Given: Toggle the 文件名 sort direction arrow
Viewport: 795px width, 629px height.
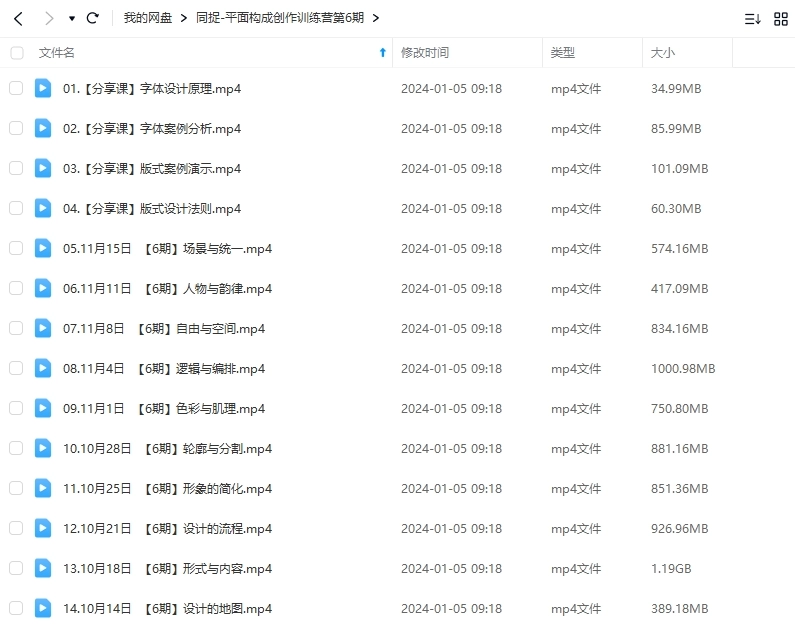Looking at the screenshot, I should coord(382,53).
